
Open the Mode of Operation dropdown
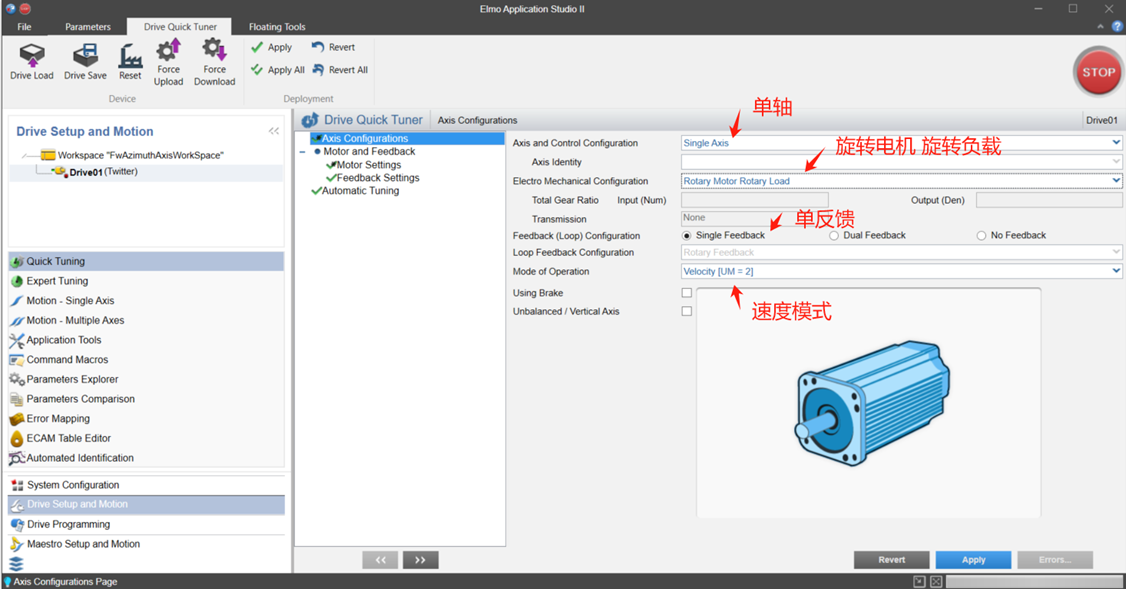901,272
